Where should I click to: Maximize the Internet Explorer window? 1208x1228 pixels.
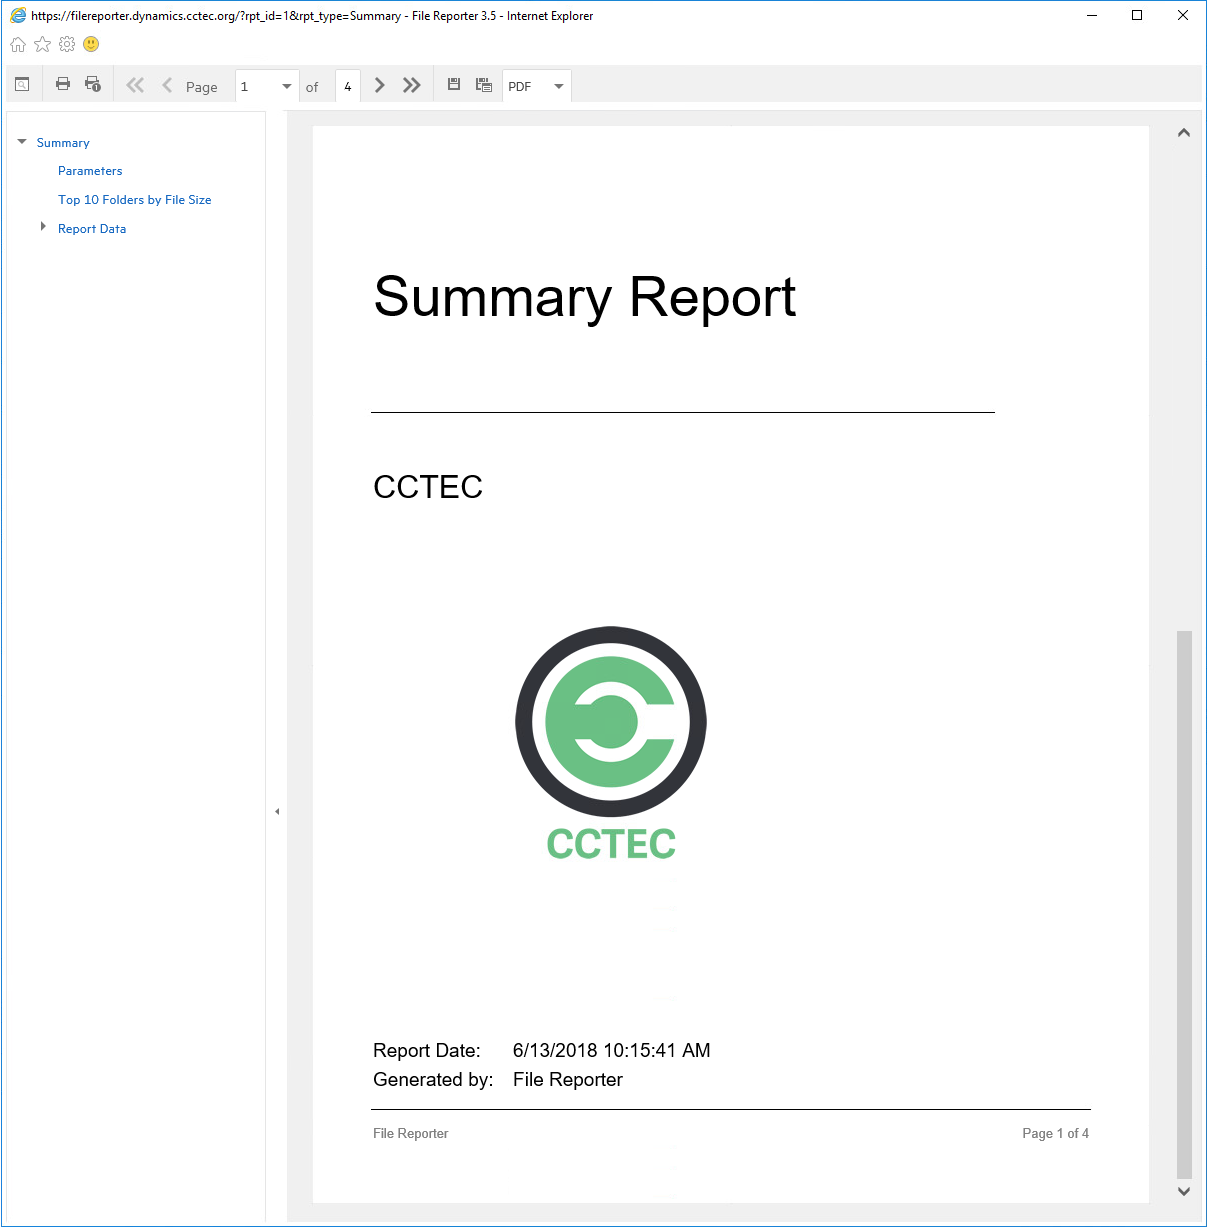(x=1137, y=15)
